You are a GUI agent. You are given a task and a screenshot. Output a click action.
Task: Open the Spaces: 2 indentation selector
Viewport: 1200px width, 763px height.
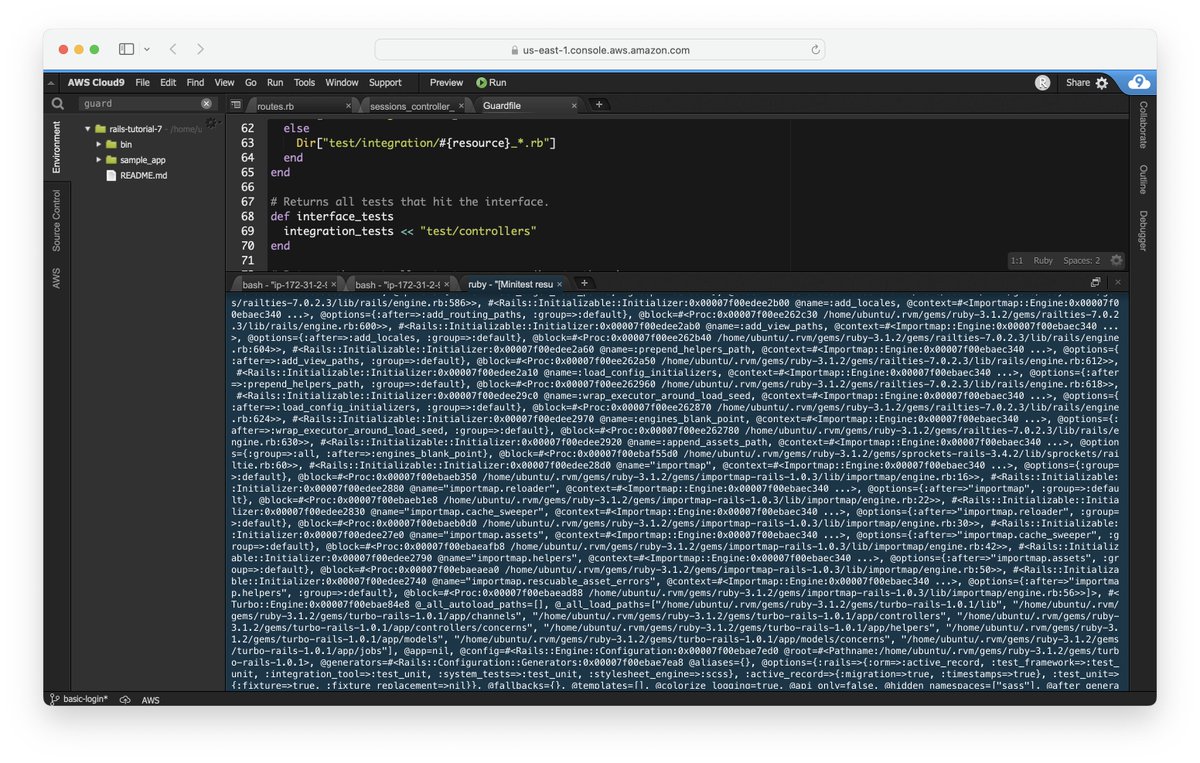[x=1081, y=260]
